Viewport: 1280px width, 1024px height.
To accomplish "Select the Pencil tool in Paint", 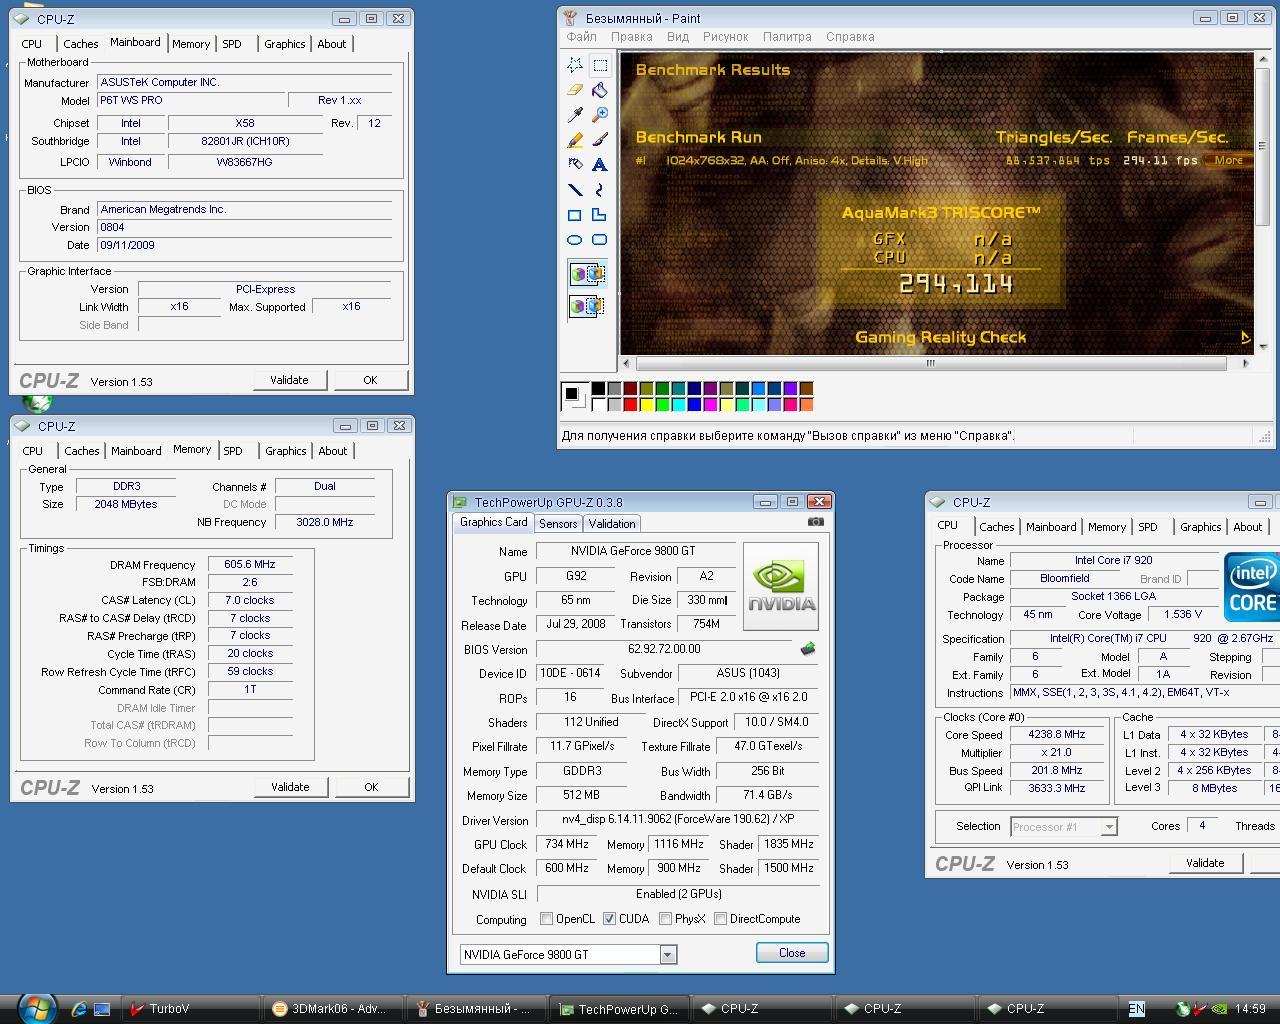I will [x=575, y=140].
